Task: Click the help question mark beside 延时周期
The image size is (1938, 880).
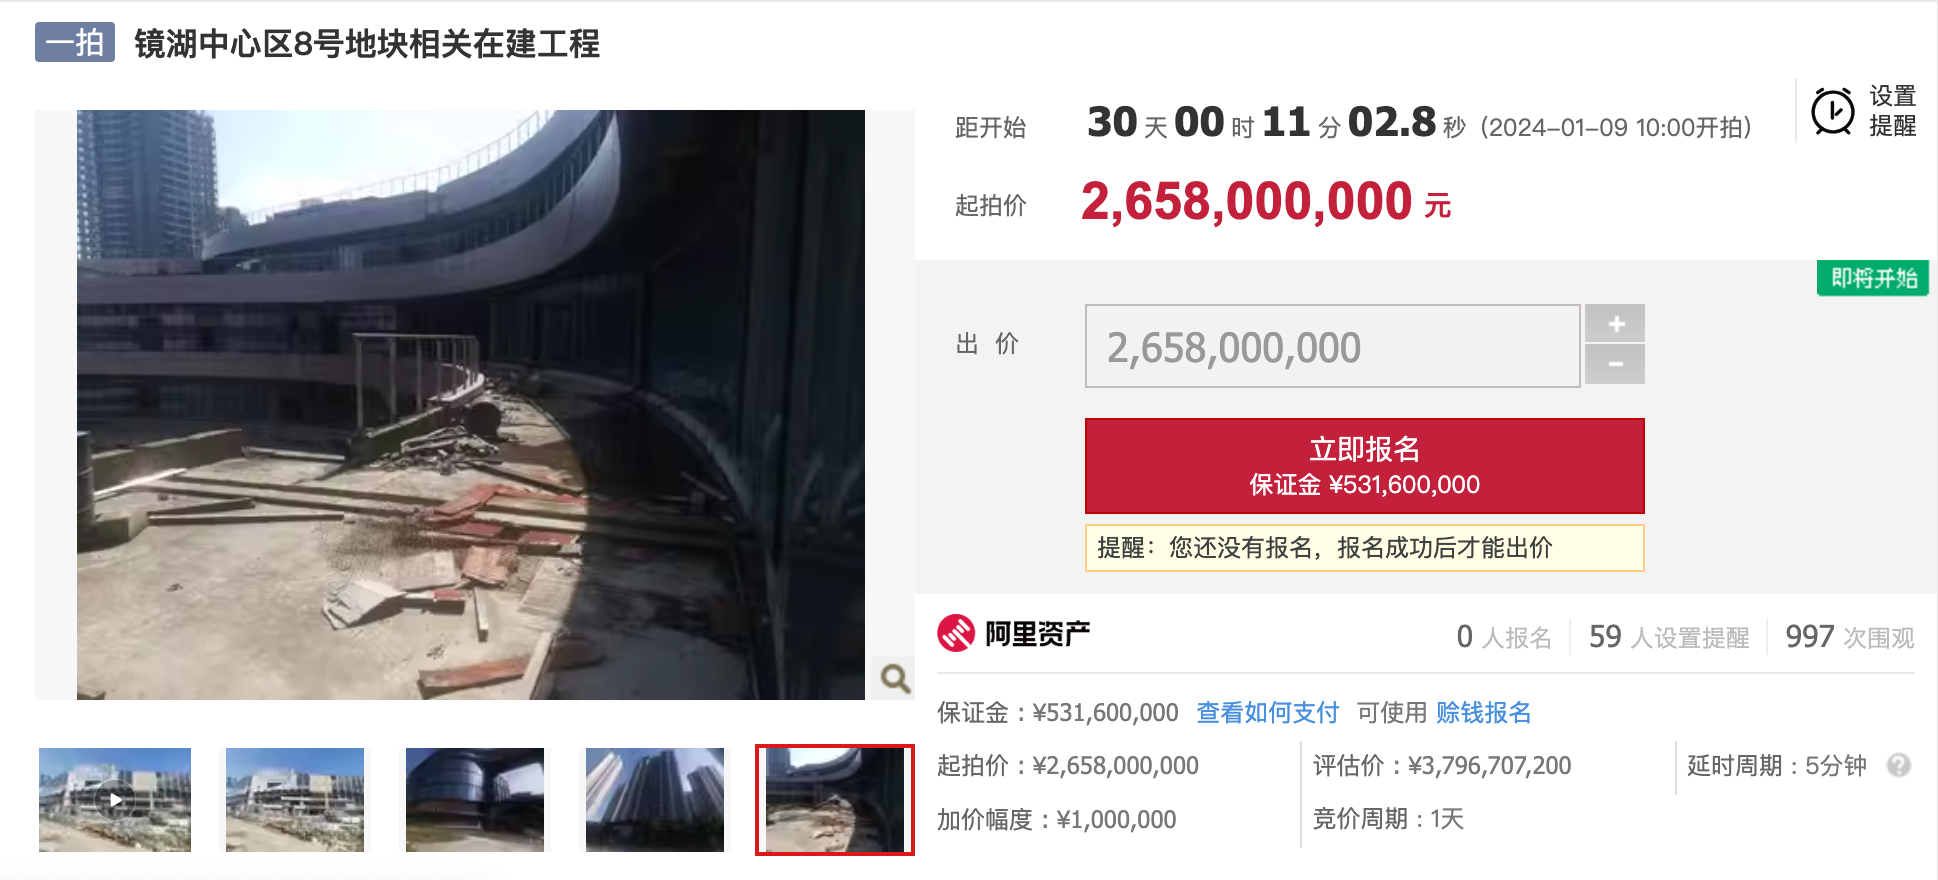Action: pyautogui.click(x=1898, y=765)
